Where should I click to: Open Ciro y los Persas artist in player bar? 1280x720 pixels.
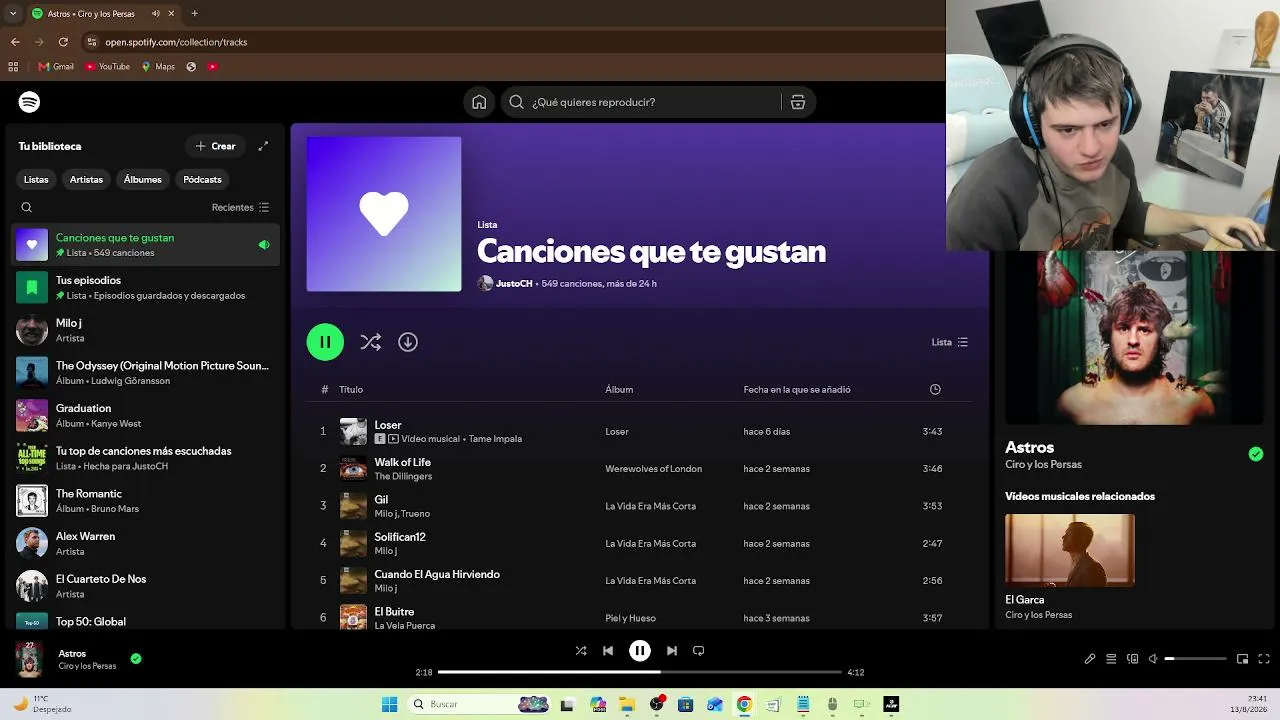[87, 666]
